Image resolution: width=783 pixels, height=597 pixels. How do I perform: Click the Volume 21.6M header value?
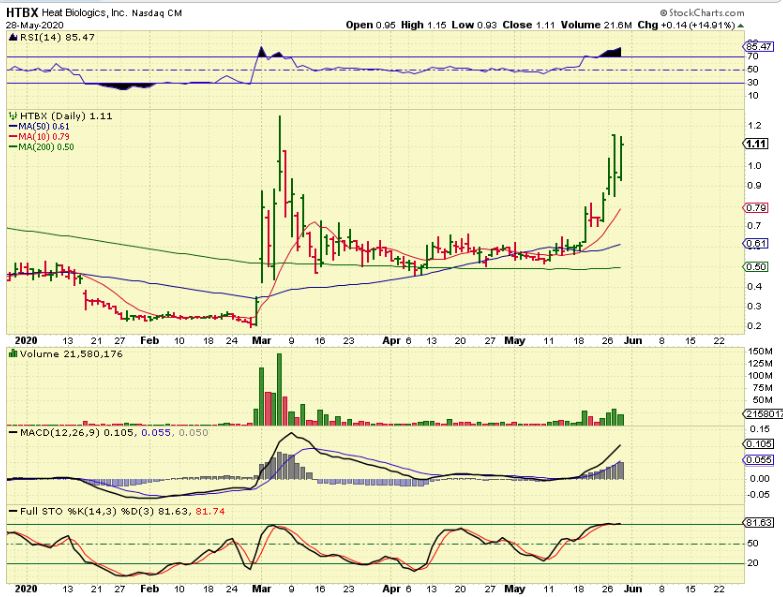pyautogui.click(x=596, y=25)
